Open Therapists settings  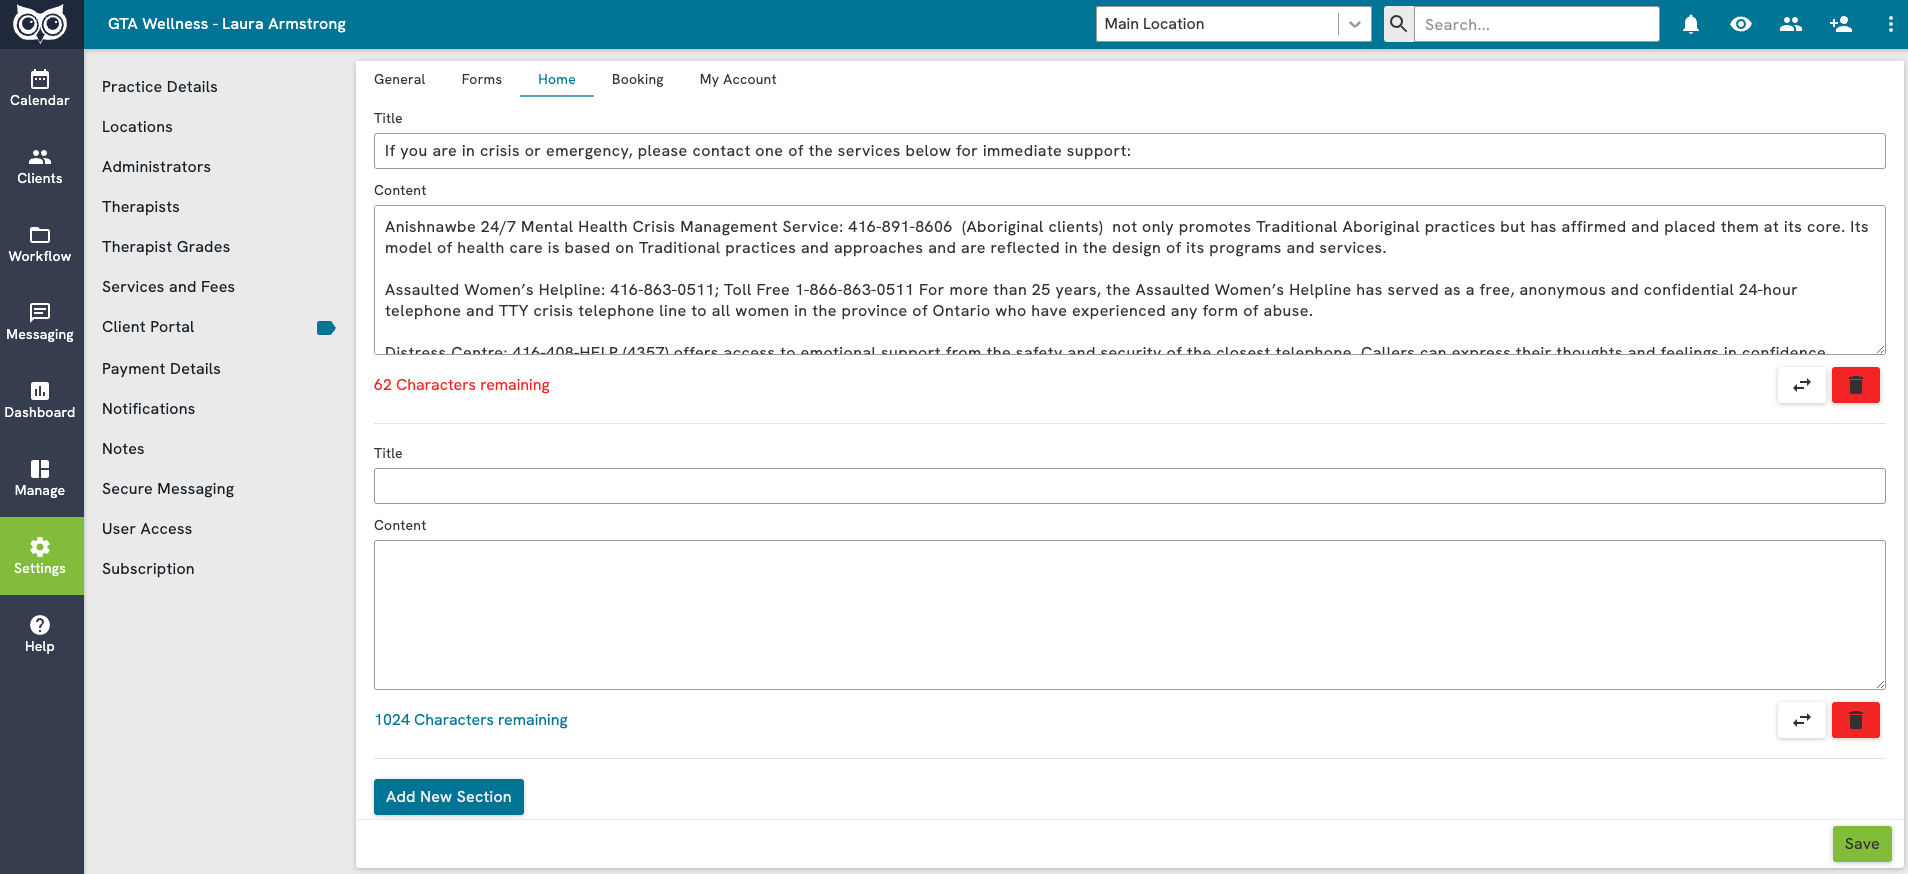click(x=141, y=207)
